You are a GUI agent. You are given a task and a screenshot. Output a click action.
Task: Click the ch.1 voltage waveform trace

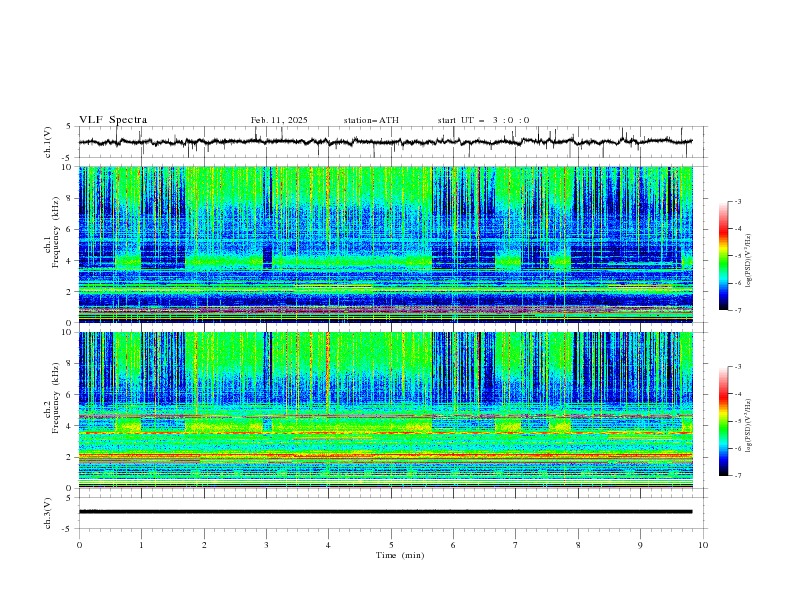(385, 142)
